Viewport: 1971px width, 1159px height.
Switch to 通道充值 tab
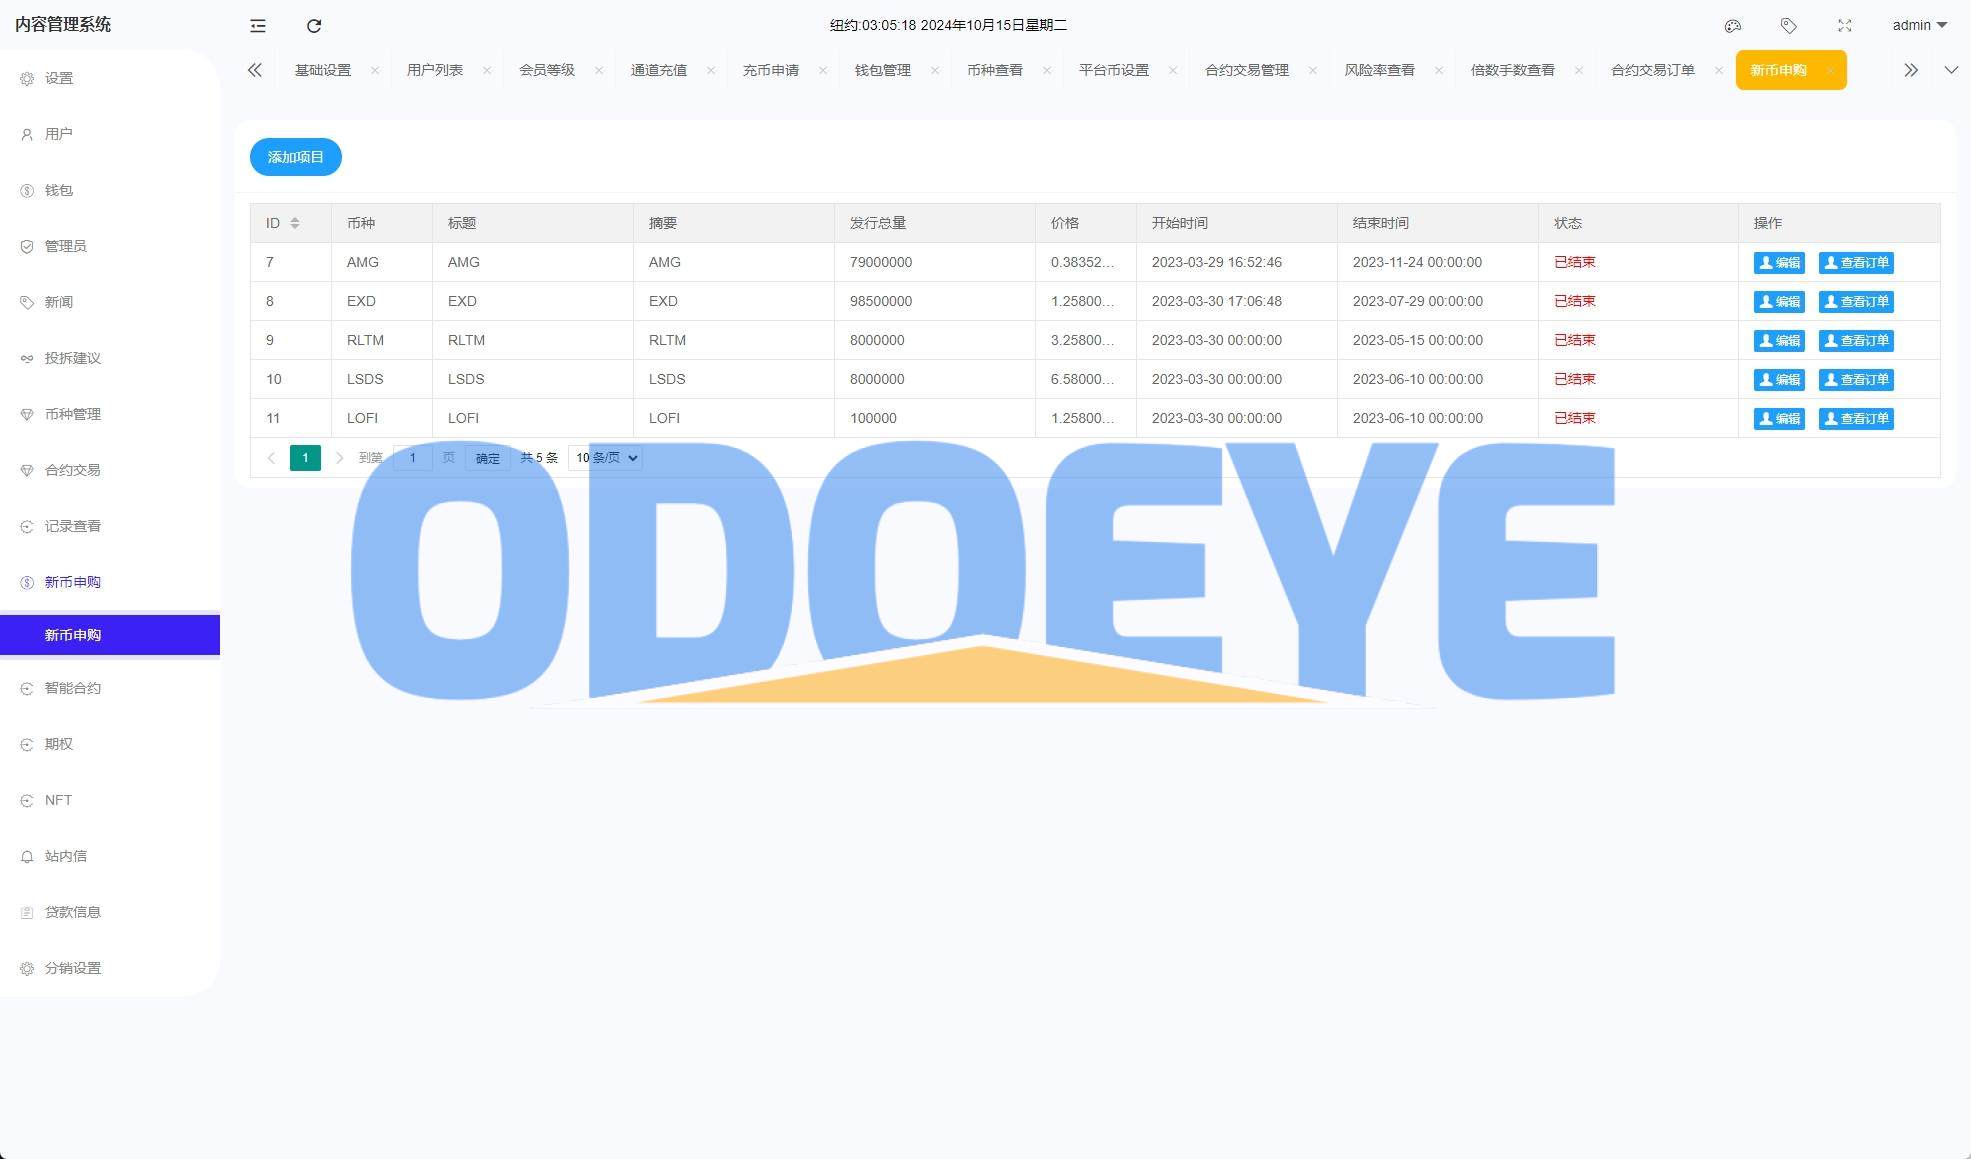click(x=659, y=70)
